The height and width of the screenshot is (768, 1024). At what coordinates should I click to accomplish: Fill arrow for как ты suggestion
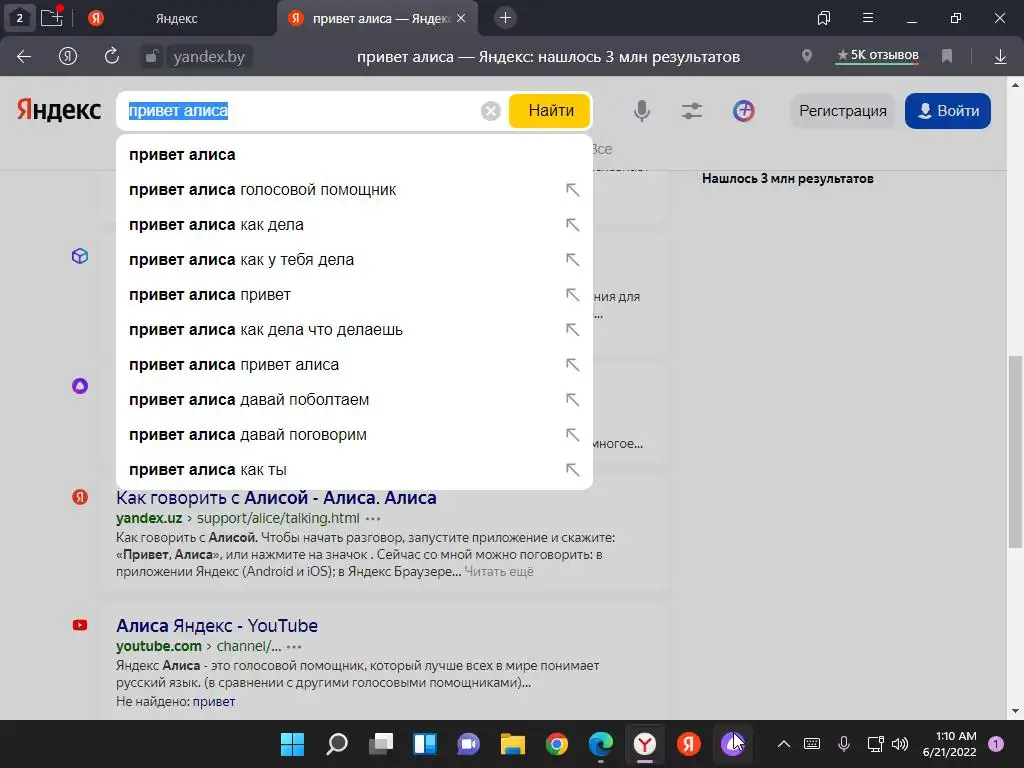pos(572,470)
